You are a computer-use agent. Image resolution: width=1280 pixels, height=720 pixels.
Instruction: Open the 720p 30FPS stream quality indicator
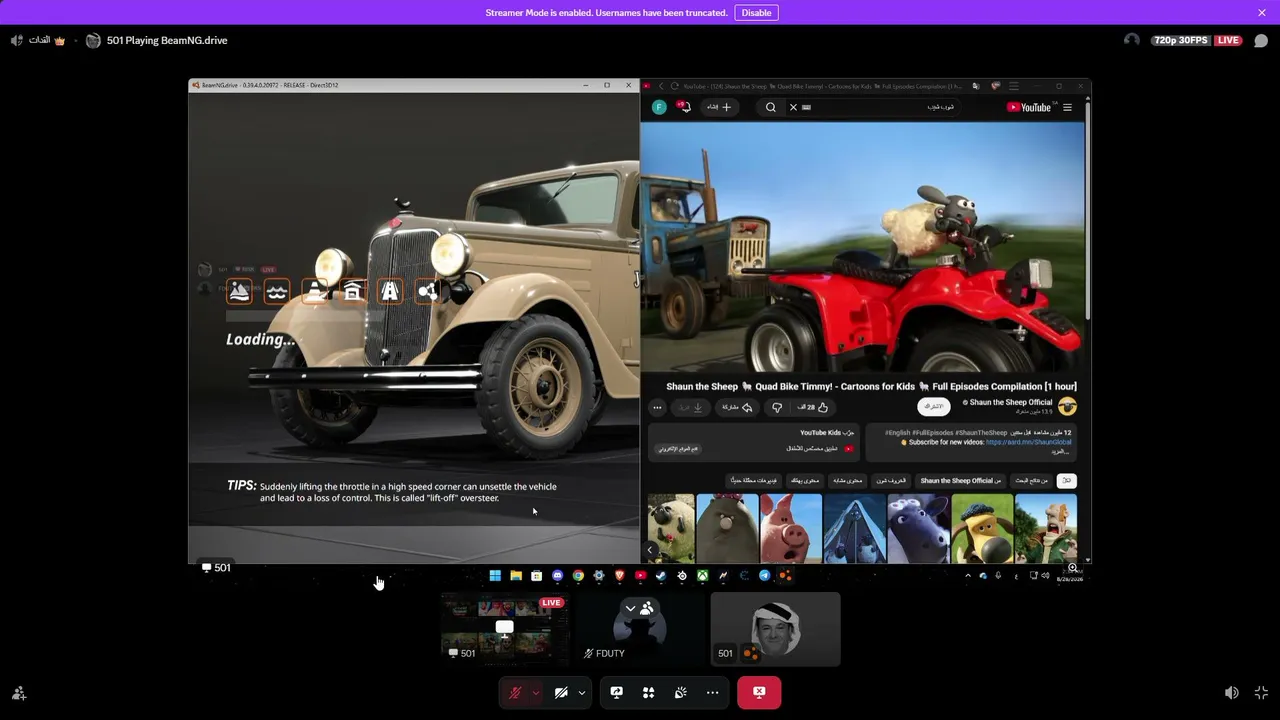pyautogui.click(x=1180, y=41)
